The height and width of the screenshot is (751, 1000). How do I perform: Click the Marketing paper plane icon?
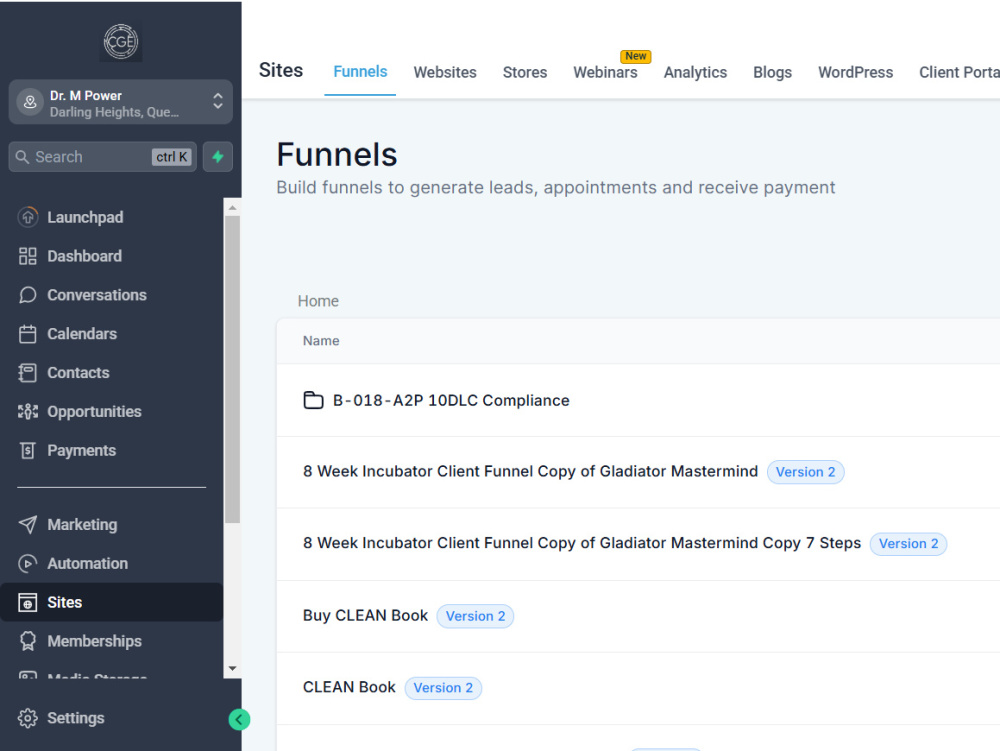[x=27, y=525]
